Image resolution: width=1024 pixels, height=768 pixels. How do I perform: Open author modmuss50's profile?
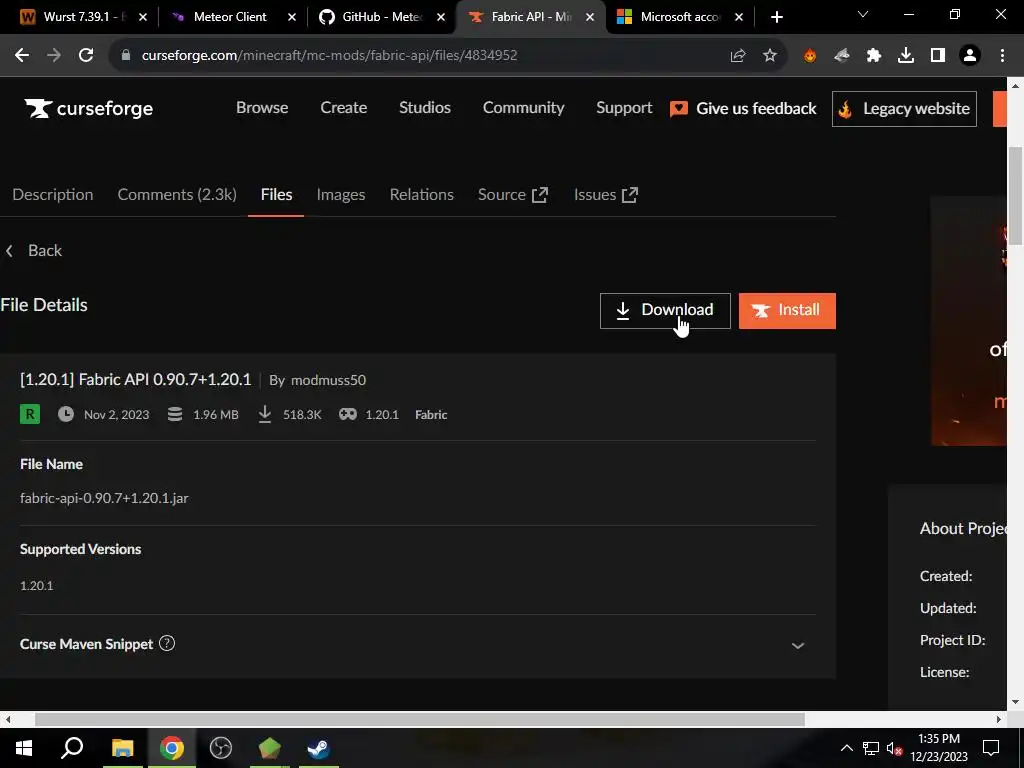[328, 380]
